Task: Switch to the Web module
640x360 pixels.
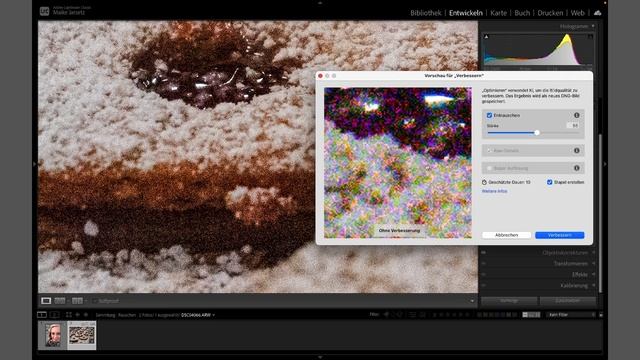Action: pos(578,13)
